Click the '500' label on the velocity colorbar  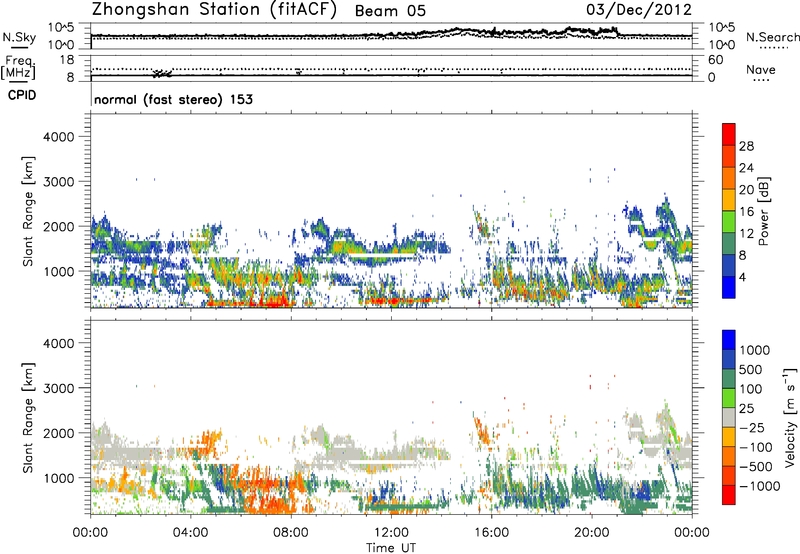point(751,370)
